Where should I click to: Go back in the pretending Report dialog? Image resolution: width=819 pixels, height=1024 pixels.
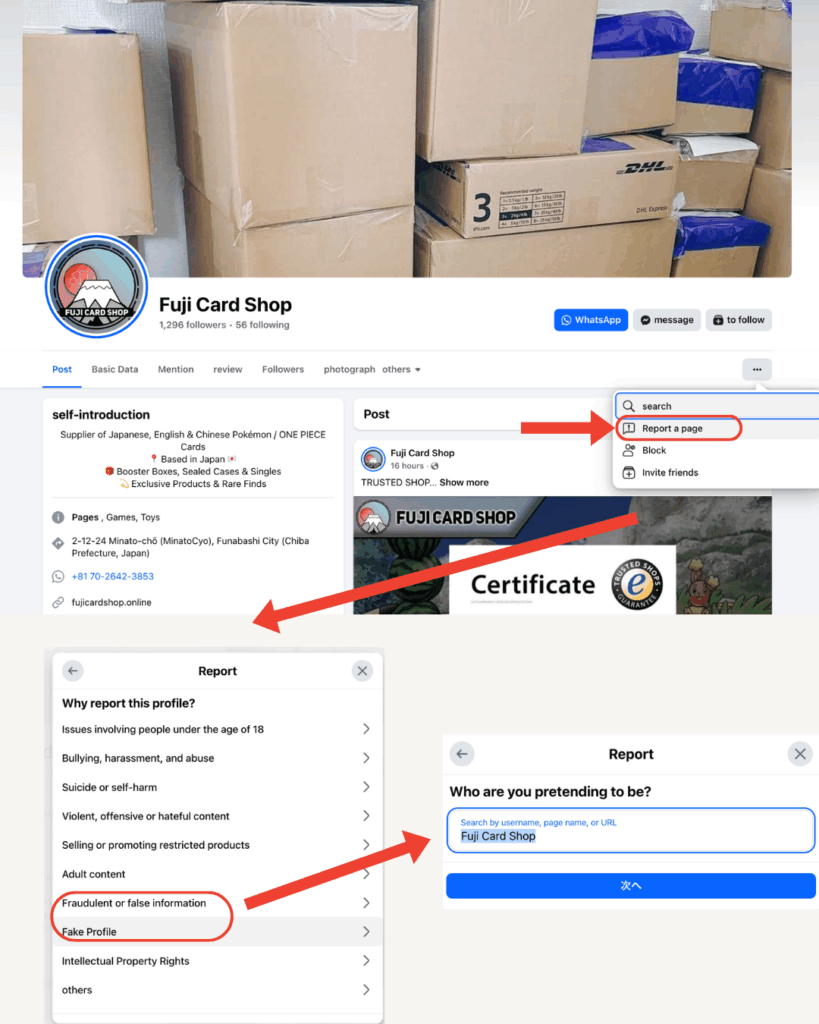[462, 754]
